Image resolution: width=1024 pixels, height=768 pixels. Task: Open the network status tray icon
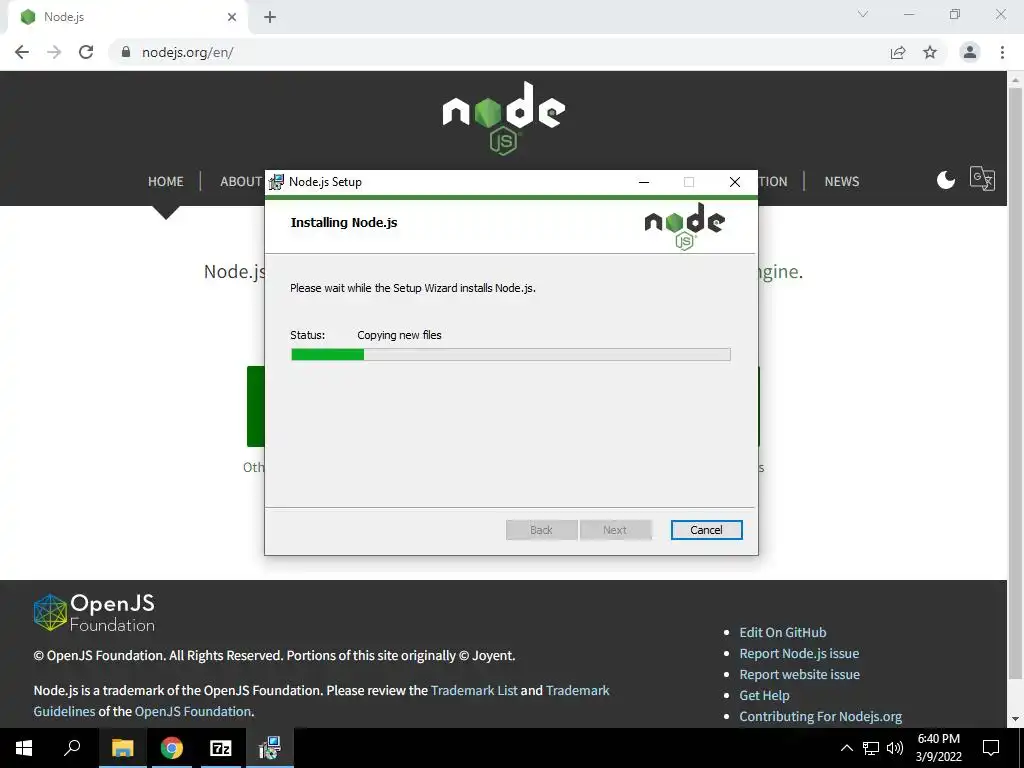coord(871,748)
